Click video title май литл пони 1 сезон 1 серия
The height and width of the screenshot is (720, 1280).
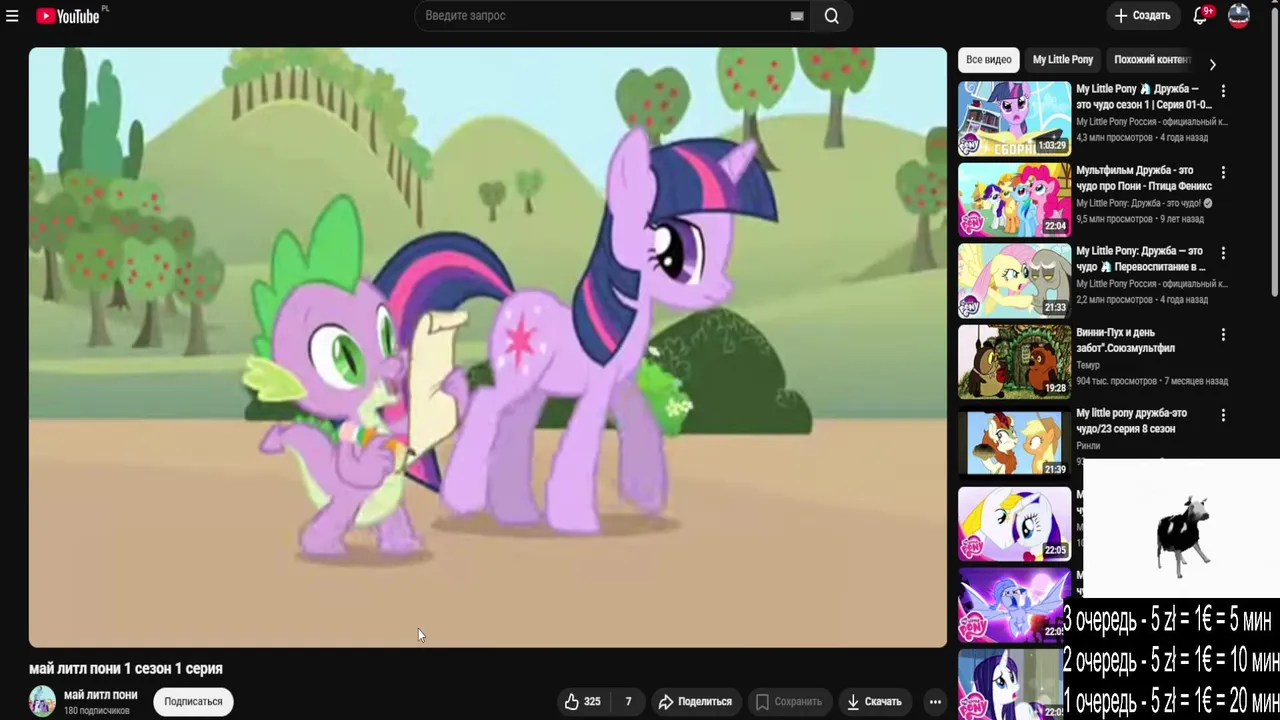coord(126,669)
